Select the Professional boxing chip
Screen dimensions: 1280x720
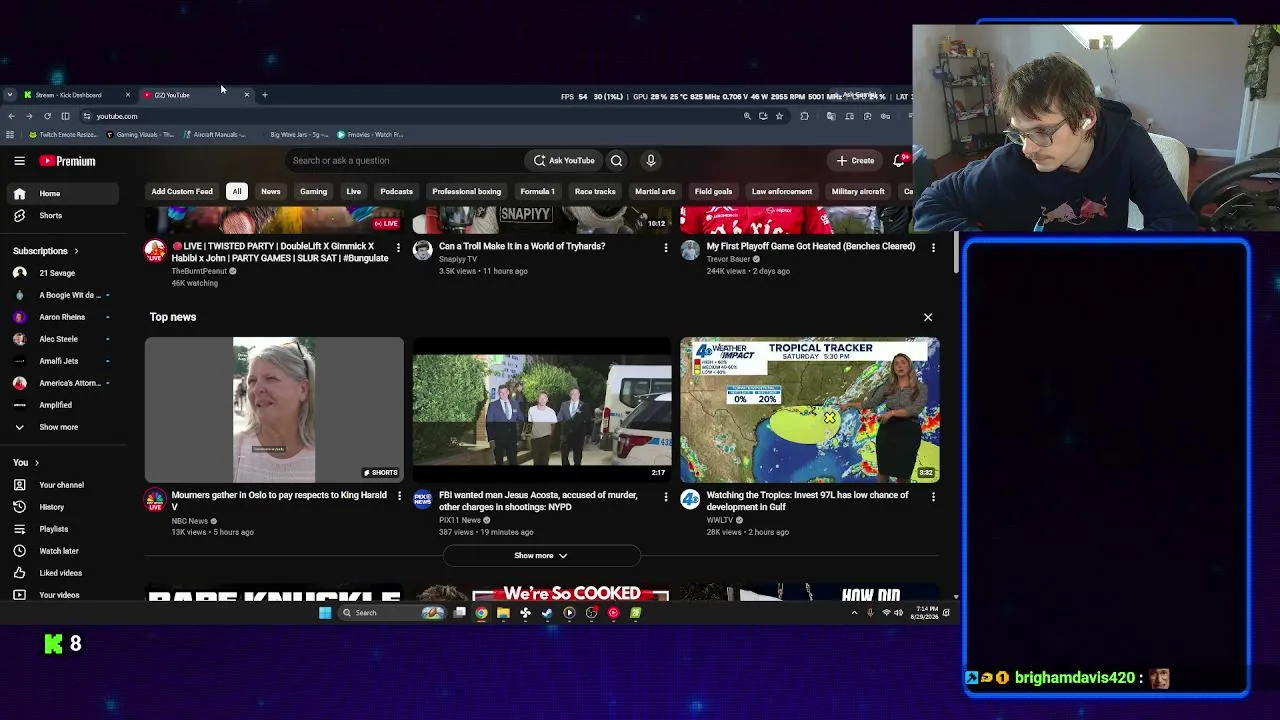(467, 191)
